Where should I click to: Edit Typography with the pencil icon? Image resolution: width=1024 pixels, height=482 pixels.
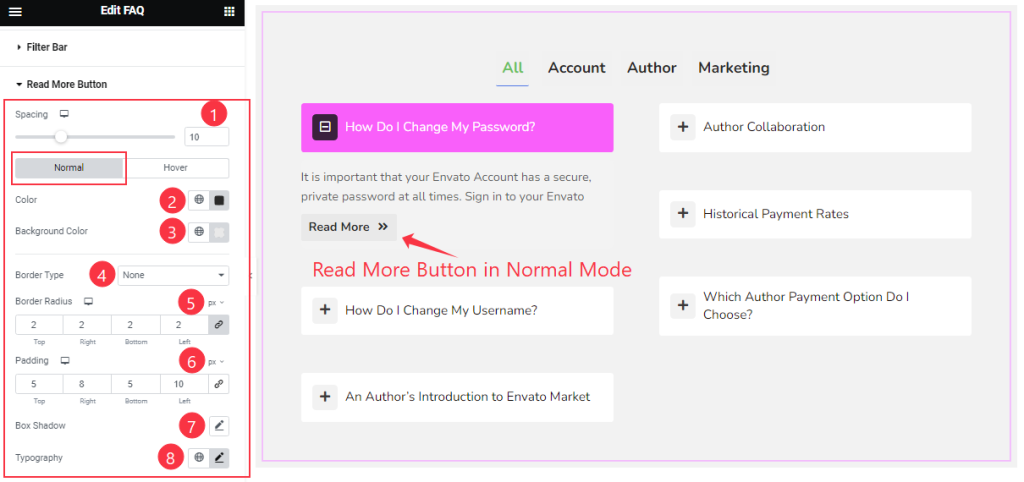click(x=219, y=458)
